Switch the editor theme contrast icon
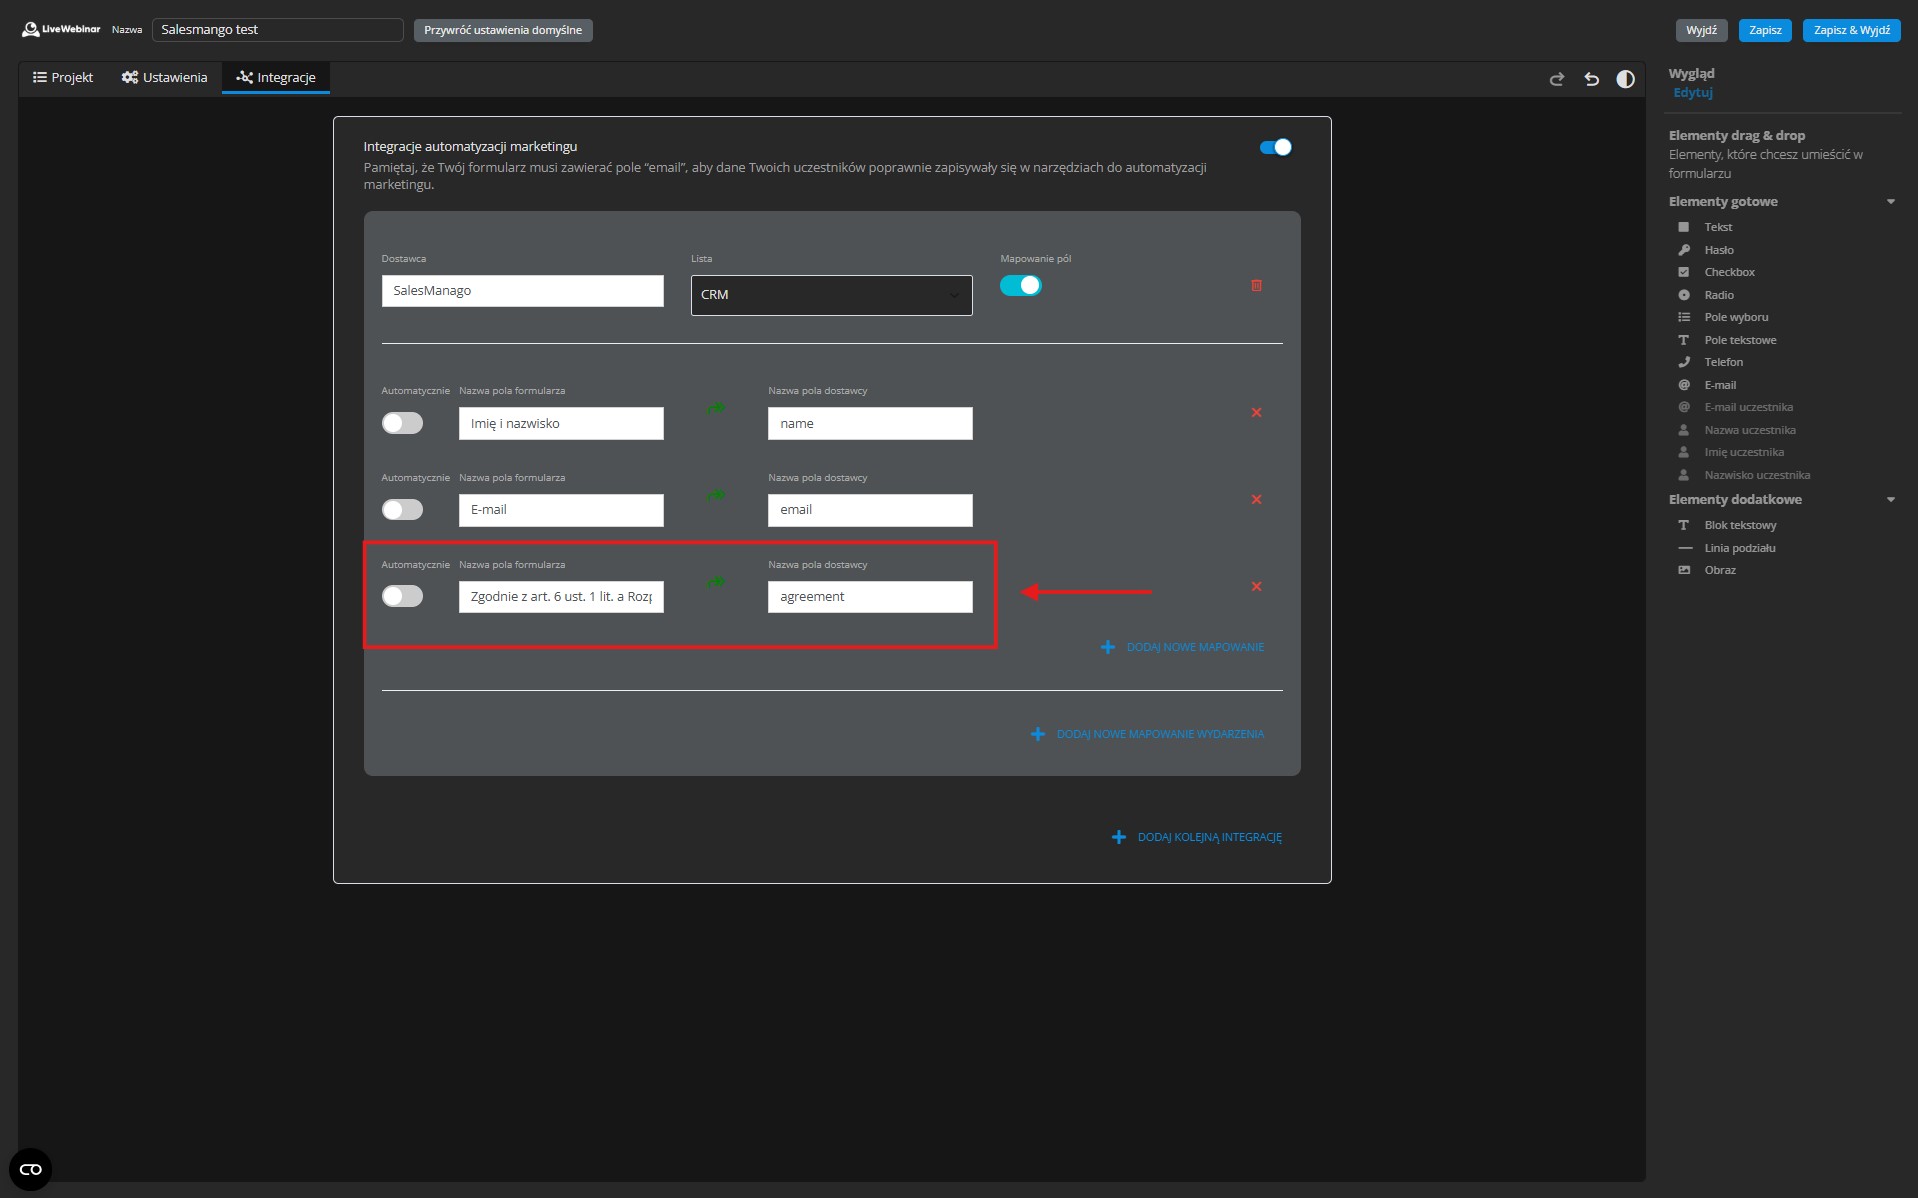The image size is (1918, 1198). 1625,79
